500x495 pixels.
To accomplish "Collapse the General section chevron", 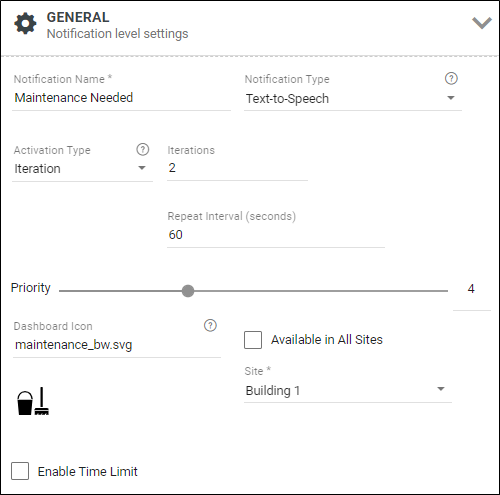I will click(482, 23).
